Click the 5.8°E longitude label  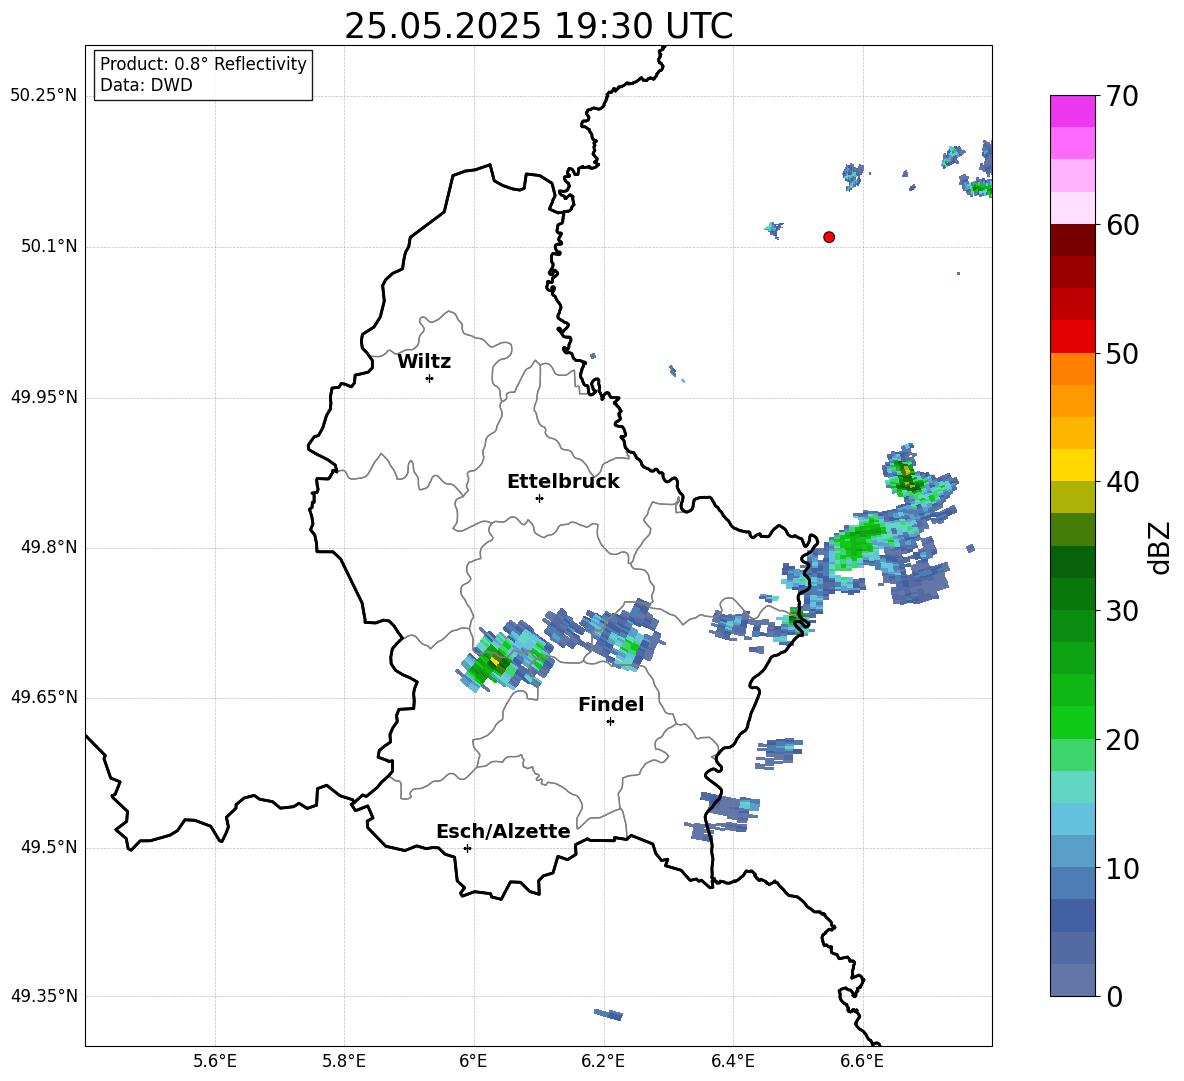344,1061
